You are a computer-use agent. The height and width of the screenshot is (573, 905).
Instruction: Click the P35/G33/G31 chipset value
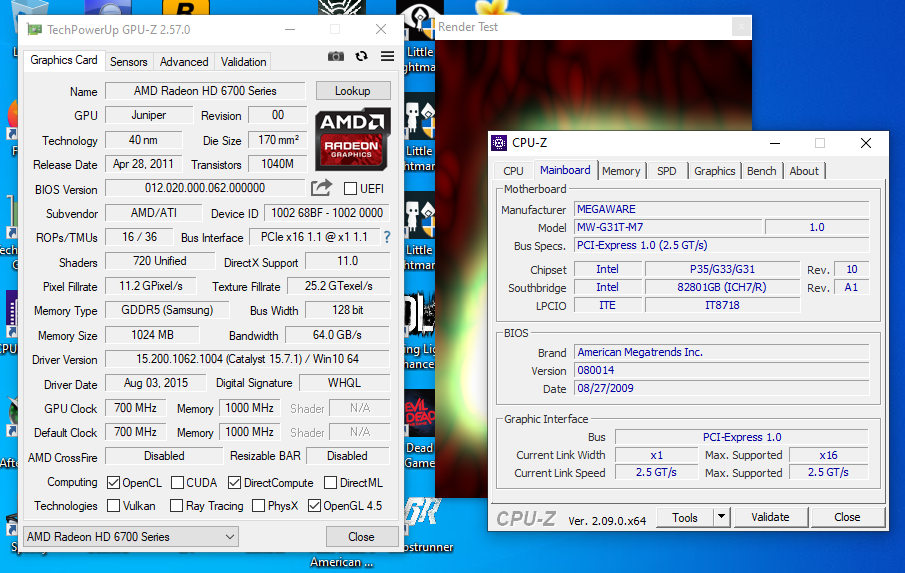pyautogui.click(x=722, y=269)
